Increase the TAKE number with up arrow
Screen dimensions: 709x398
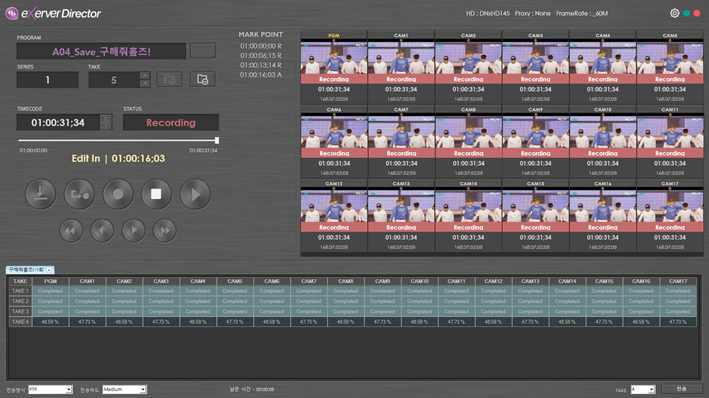point(145,75)
